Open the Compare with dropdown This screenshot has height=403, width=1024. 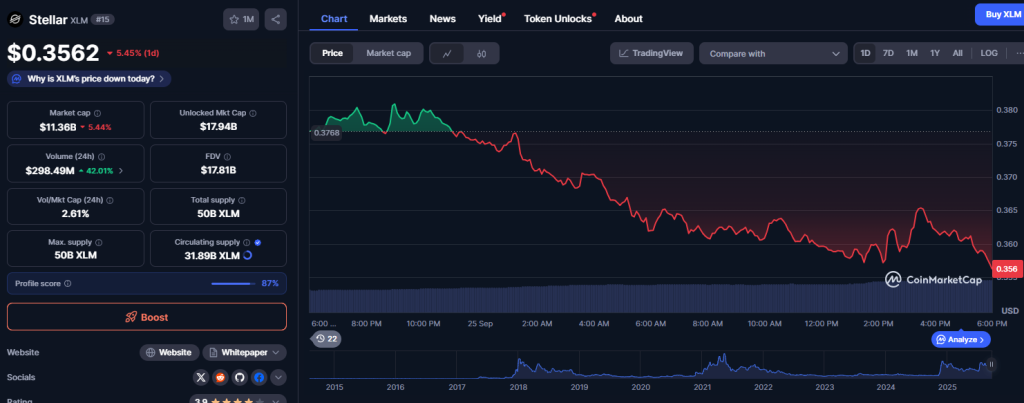pyautogui.click(x=773, y=54)
